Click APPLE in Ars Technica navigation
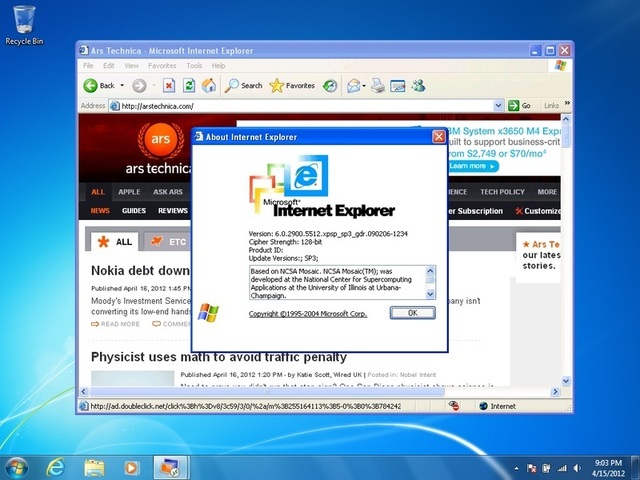Image resolution: width=640 pixels, height=480 pixels. click(129, 192)
